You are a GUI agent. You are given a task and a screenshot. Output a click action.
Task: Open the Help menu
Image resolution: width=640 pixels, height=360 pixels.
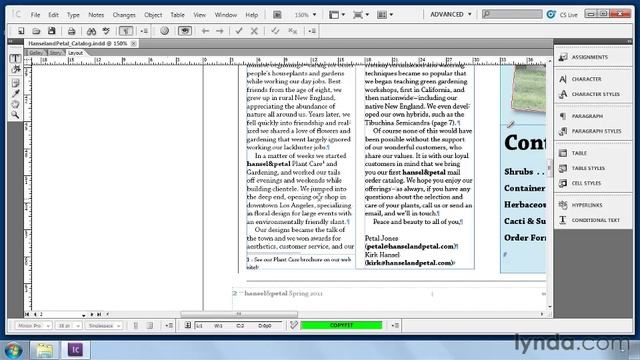coord(252,15)
